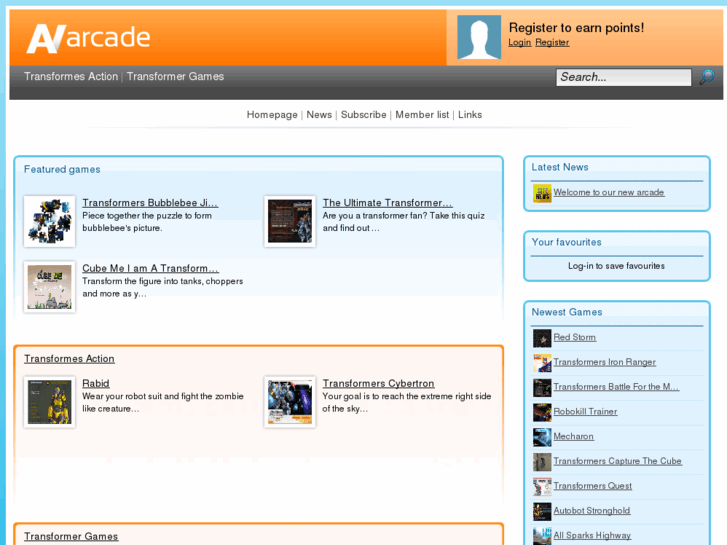The image size is (727, 545).
Task: Open the Transformers Battle For the M... link
Action: tap(616, 386)
